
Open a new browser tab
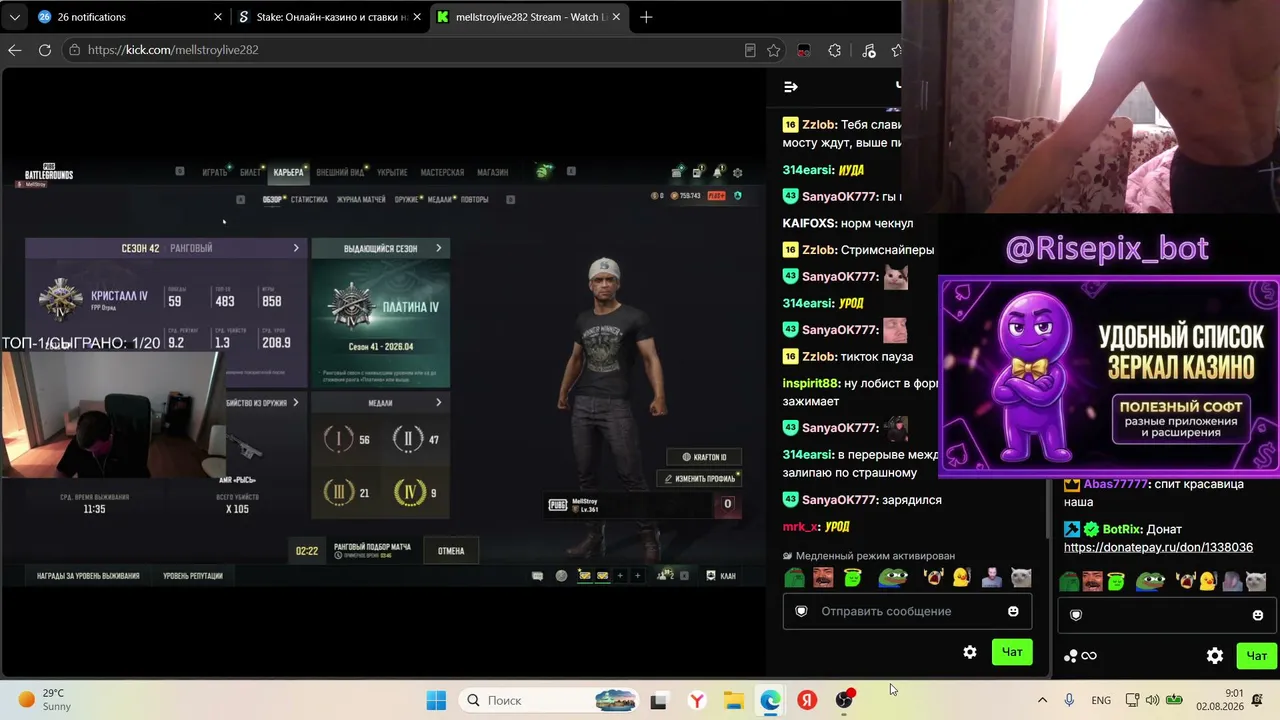646,17
